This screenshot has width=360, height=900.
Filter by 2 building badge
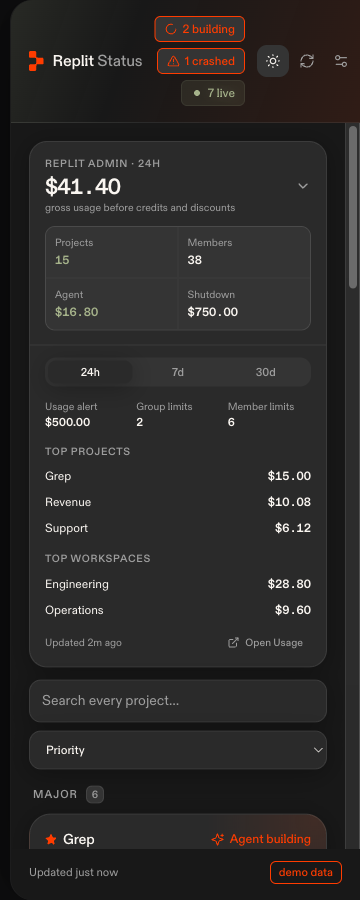(200, 29)
